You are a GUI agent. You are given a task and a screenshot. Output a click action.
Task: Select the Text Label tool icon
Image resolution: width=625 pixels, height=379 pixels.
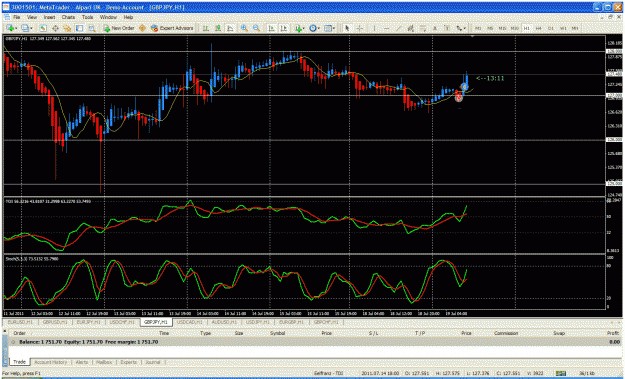[x=447, y=28]
